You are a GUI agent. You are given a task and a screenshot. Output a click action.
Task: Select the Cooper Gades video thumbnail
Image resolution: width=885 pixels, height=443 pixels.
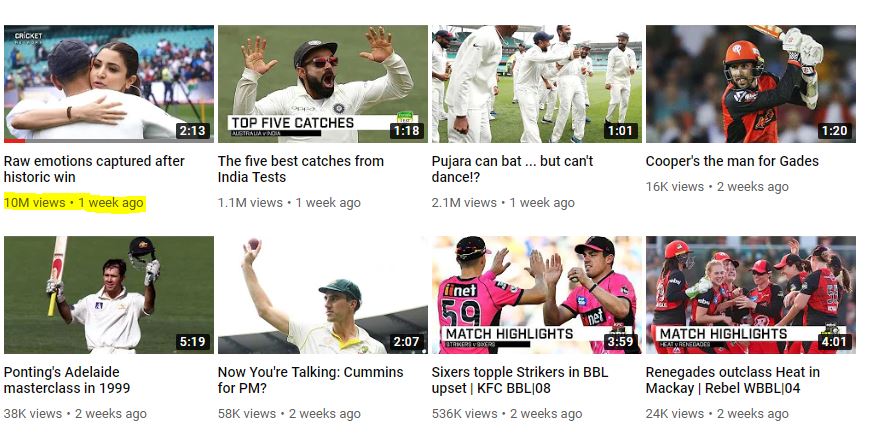[751, 84]
